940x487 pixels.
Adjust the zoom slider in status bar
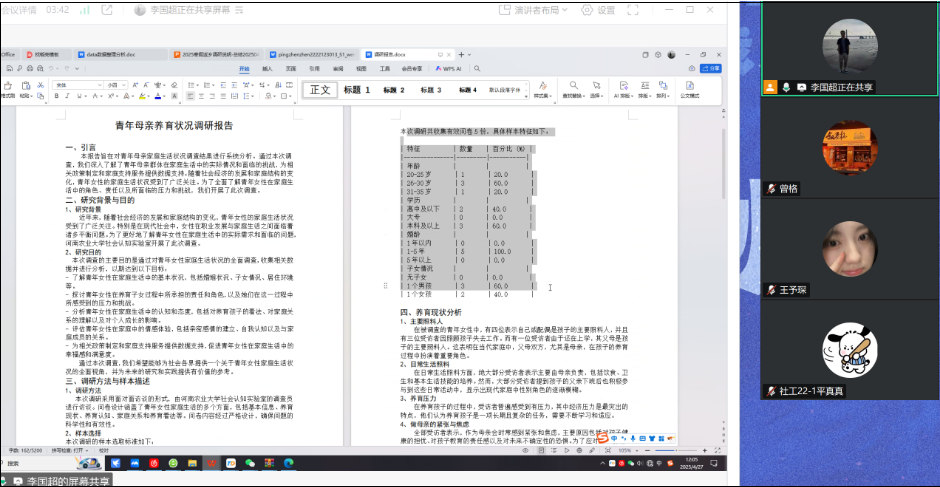tap(675, 451)
